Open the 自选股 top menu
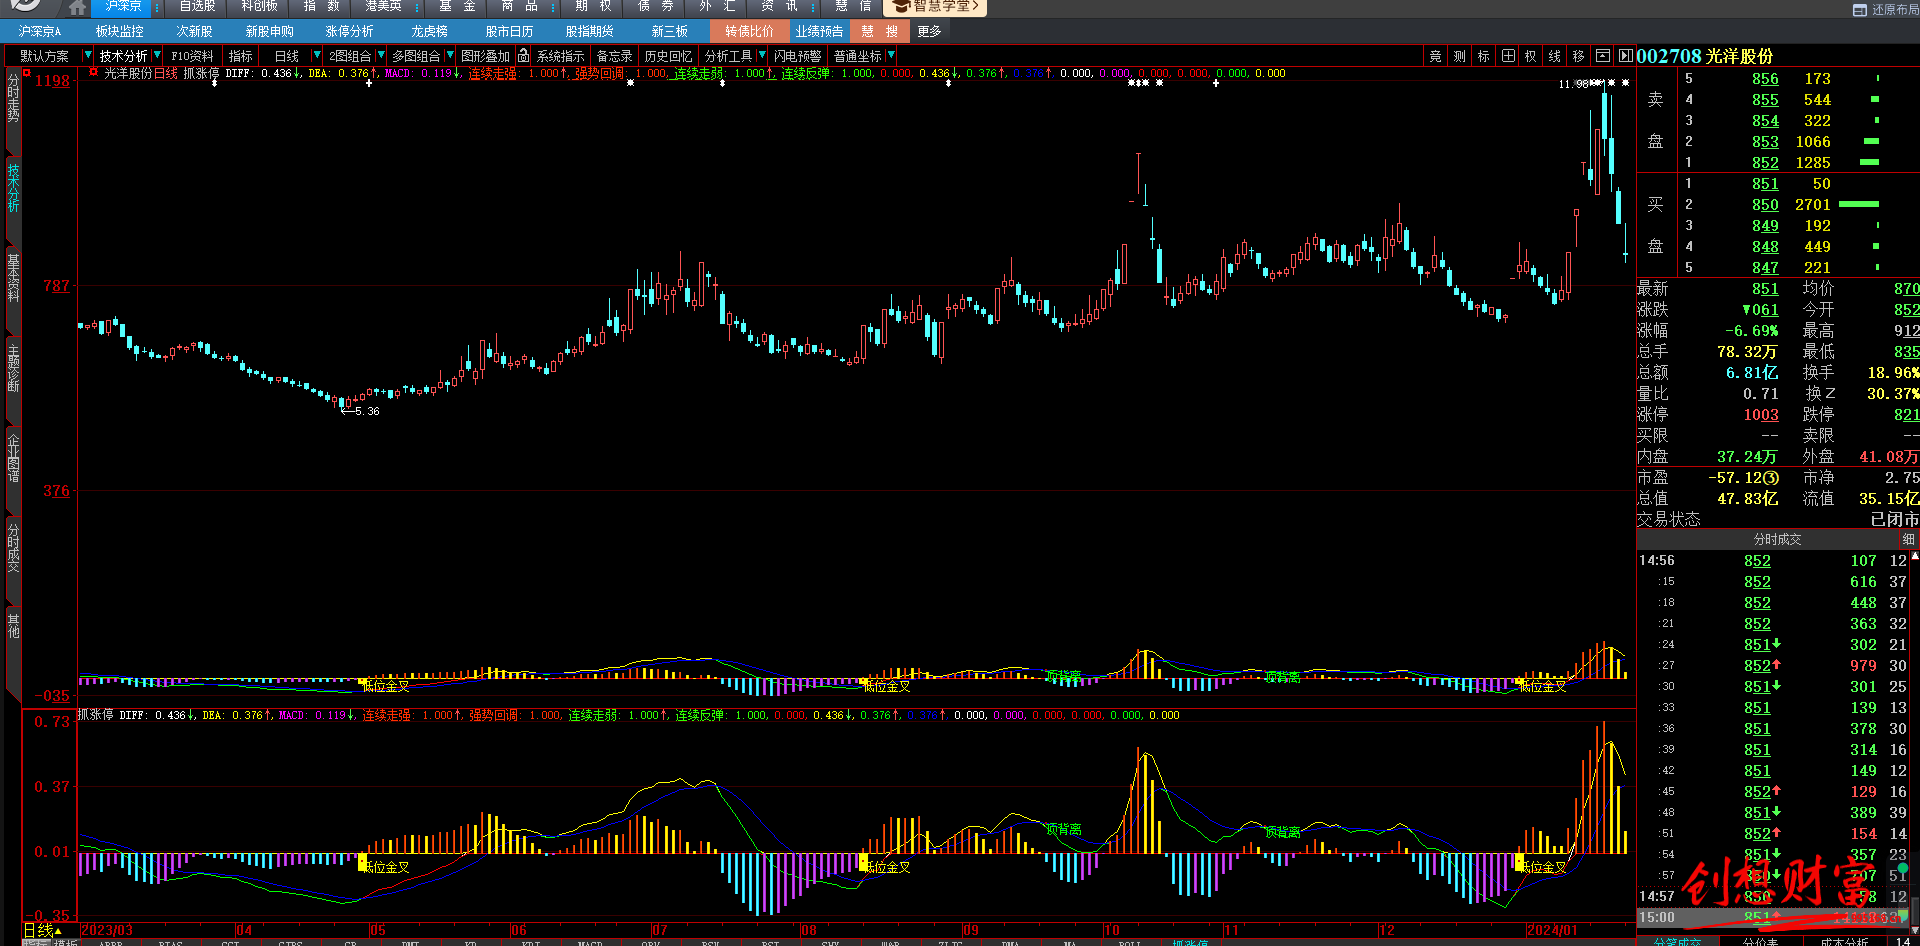The width and height of the screenshot is (1920, 946). point(197,6)
